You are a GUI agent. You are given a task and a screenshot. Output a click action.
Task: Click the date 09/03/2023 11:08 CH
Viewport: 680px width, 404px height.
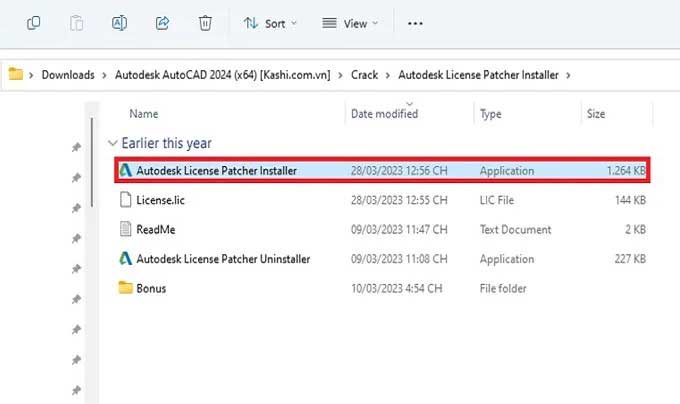[399, 259]
